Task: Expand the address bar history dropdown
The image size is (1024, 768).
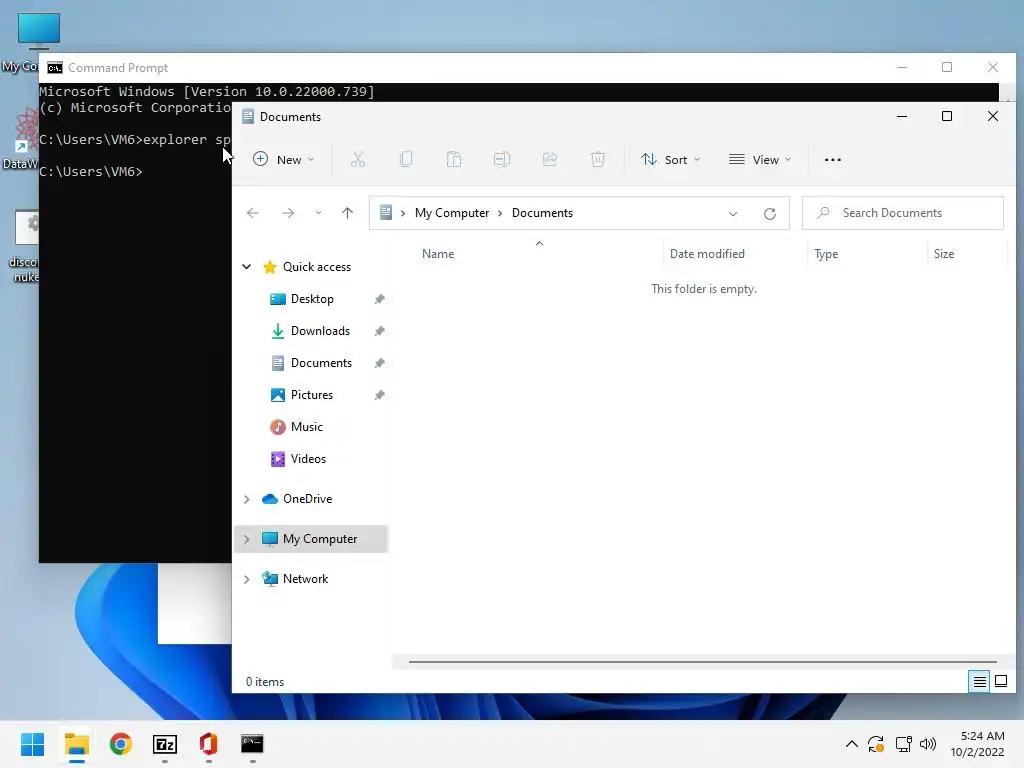Action: (733, 214)
